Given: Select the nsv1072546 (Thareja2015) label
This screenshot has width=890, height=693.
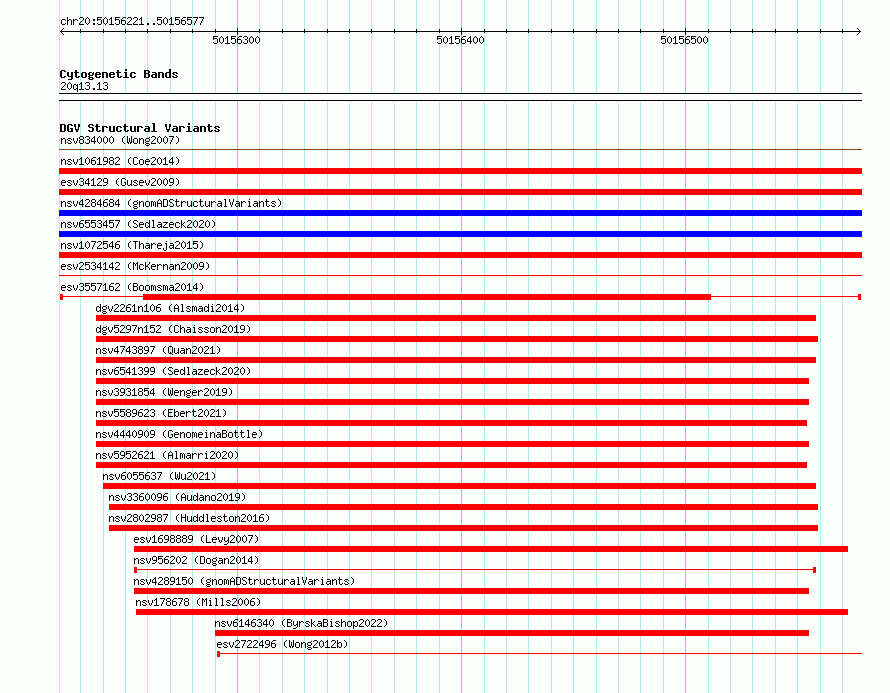Looking at the screenshot, I should point(132,245).
